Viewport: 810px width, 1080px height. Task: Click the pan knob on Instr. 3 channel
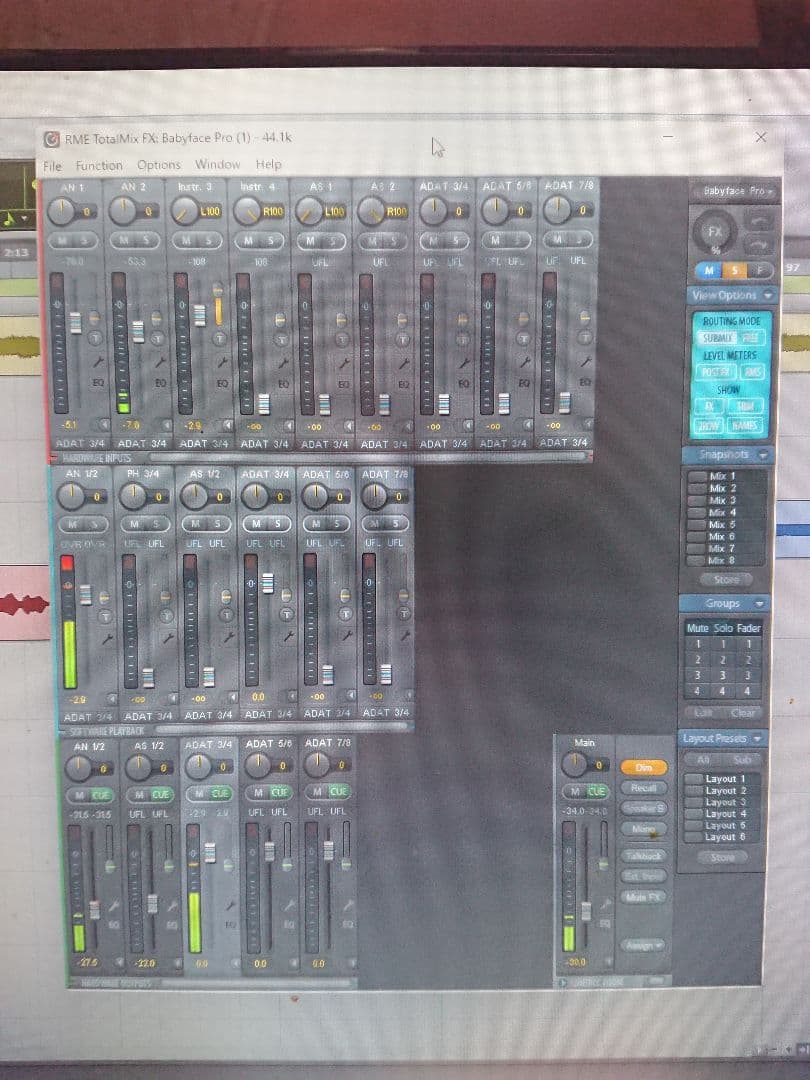click(x=183, y=210)
